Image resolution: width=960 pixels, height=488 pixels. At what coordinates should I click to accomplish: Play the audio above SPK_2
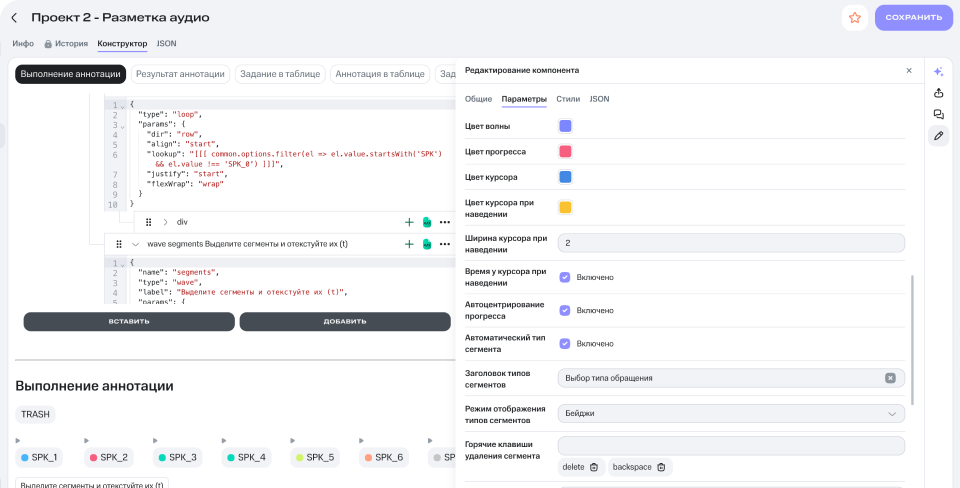[x=86, y=440]
